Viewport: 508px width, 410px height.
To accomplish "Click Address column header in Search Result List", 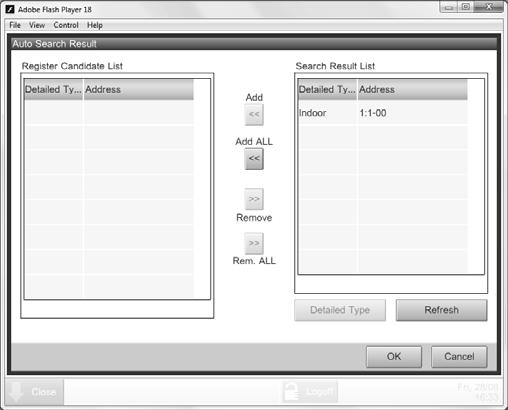I will 412,89.
